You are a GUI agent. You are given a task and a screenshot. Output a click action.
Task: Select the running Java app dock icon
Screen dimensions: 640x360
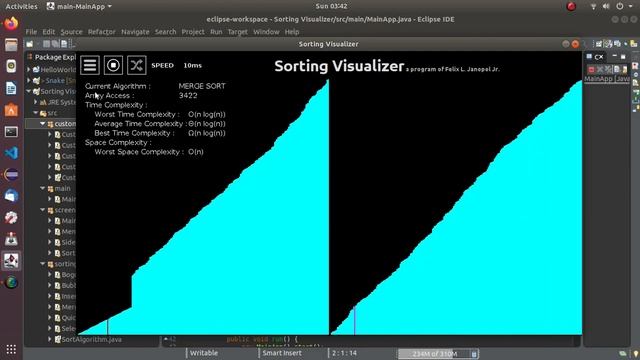11,260
